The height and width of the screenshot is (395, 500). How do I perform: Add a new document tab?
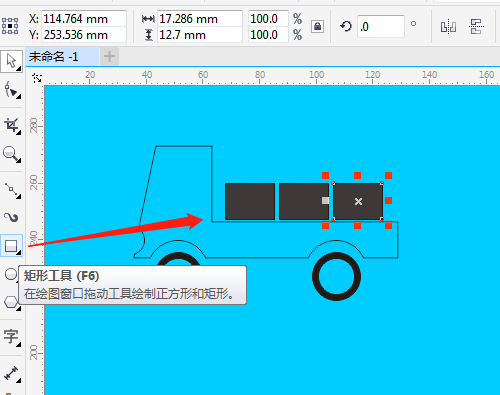tap(109, 57)
